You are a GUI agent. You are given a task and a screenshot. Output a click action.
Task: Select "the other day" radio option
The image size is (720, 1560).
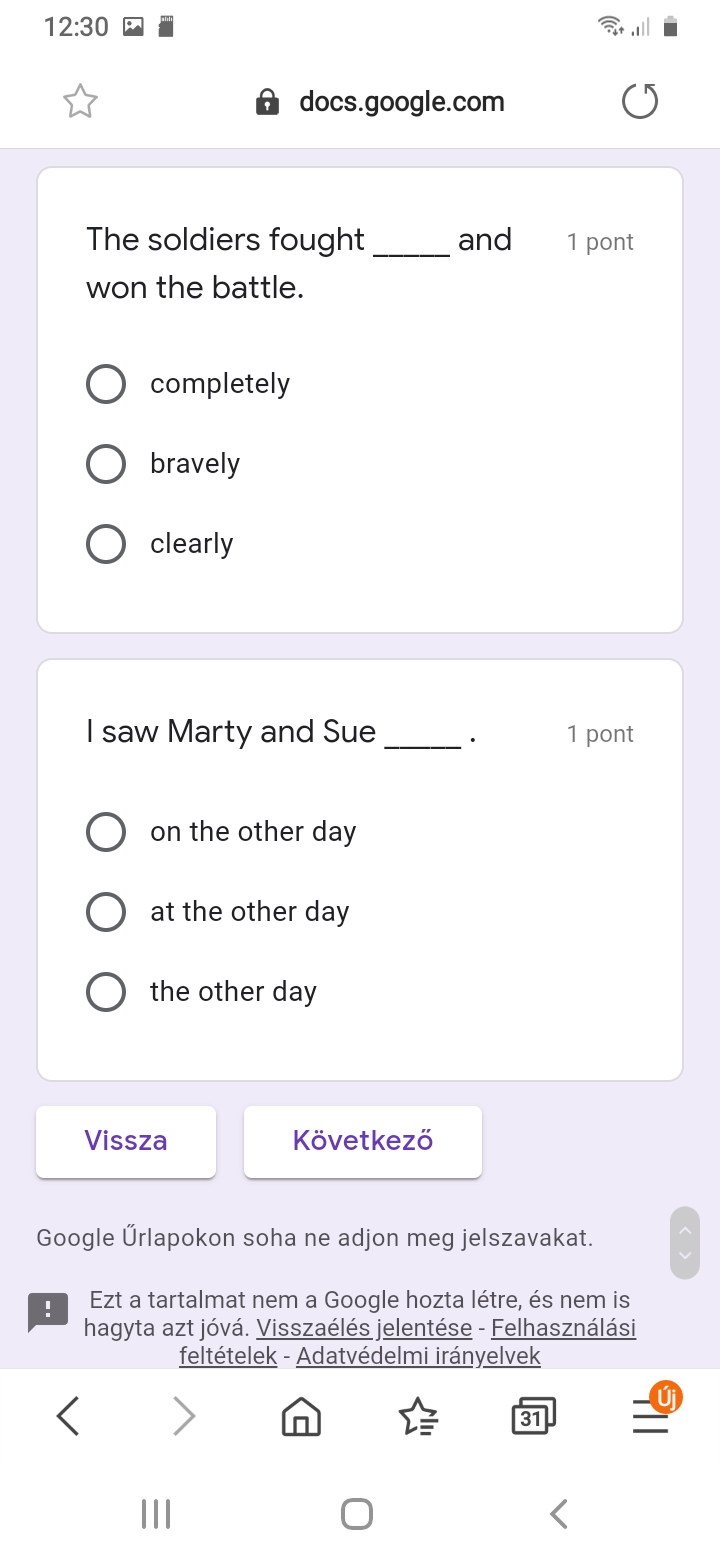(x=106, y=992)
